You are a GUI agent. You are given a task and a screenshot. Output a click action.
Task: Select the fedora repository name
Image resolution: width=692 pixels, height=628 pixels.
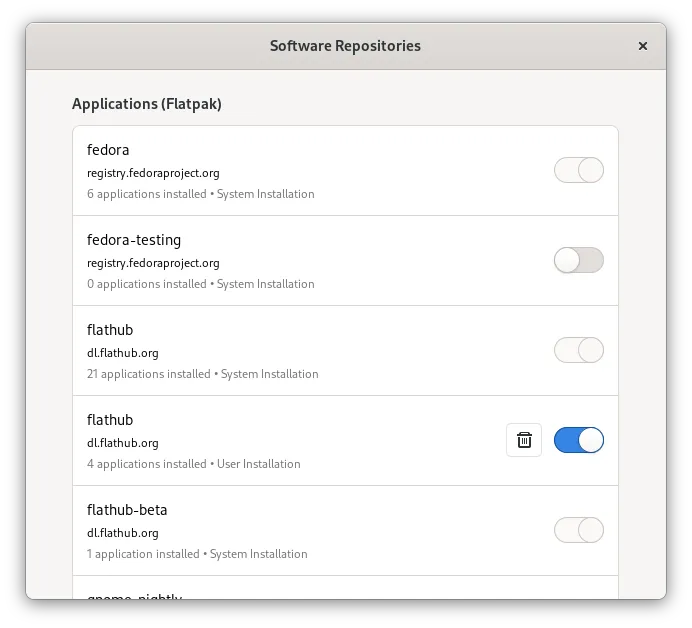pyautogui.click(x=108, y=150)
